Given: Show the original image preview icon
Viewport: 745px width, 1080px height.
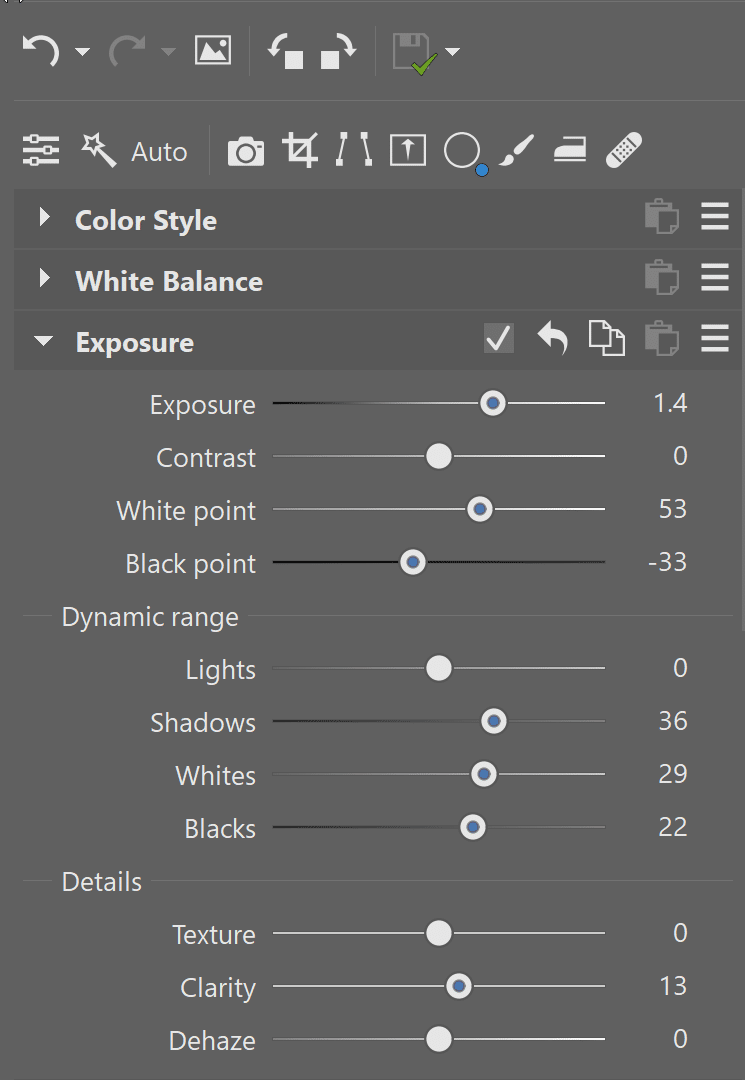Looking at the screenshot, I should [213, 50].
